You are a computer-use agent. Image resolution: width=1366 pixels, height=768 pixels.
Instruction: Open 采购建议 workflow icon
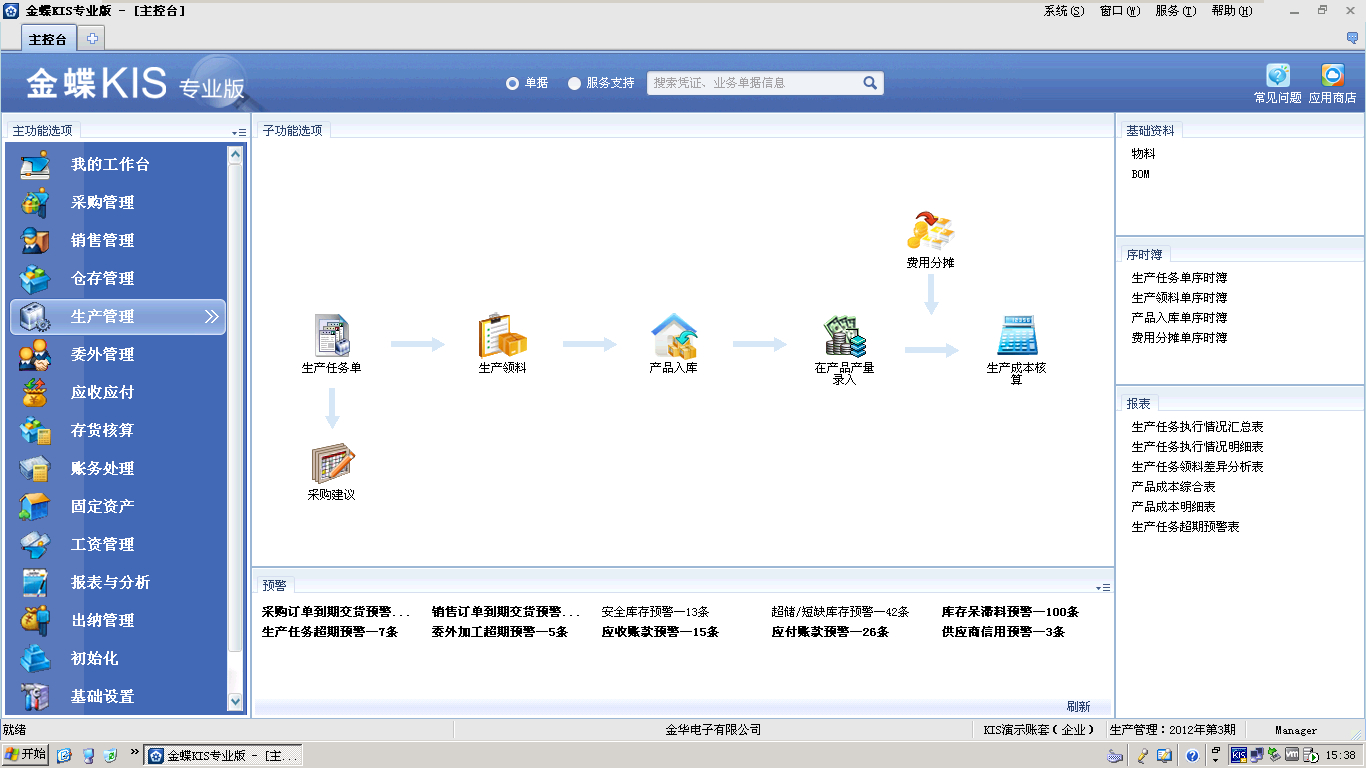(332, 463)
